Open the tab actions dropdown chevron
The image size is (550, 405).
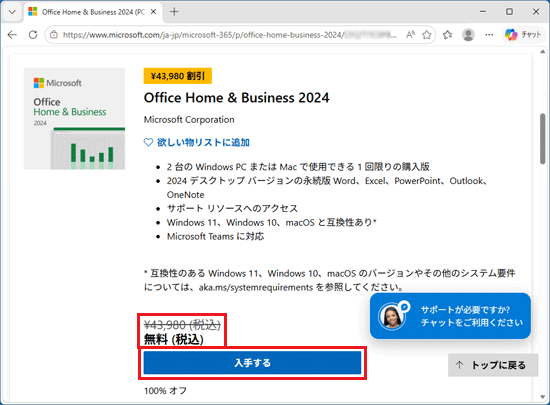[12, 12]
